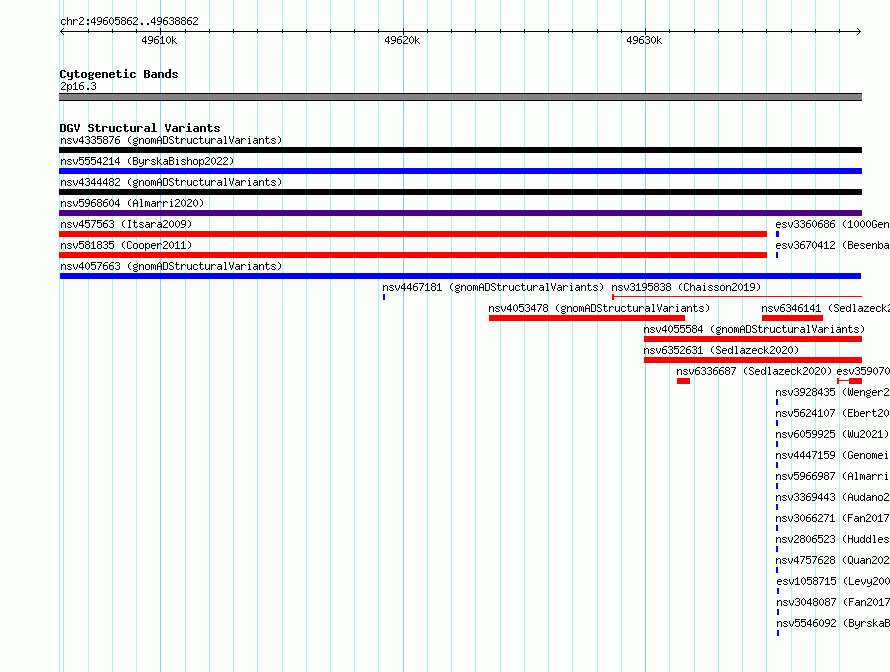890x672 pixels.
Task: Open variant label nsv6346141
Action: (x=825, y=308)
